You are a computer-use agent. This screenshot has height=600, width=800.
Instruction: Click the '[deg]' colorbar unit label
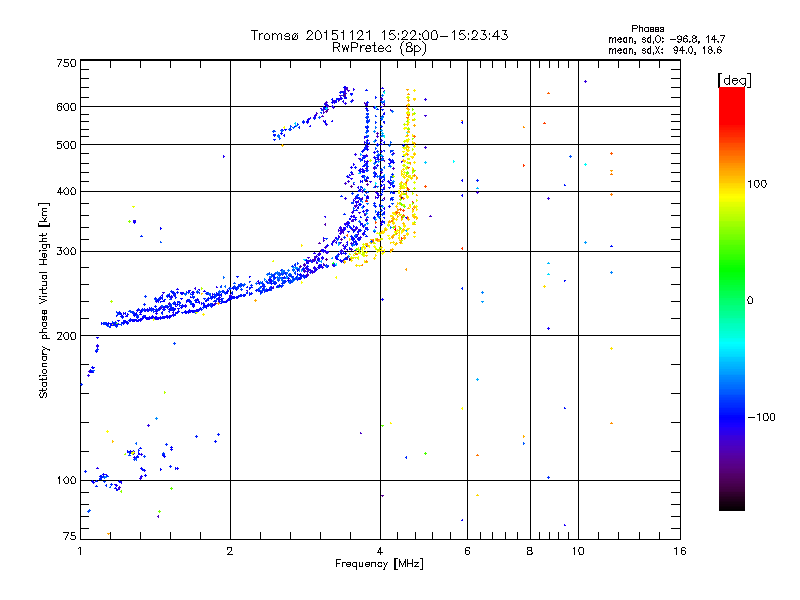click(x=734, y=80)
